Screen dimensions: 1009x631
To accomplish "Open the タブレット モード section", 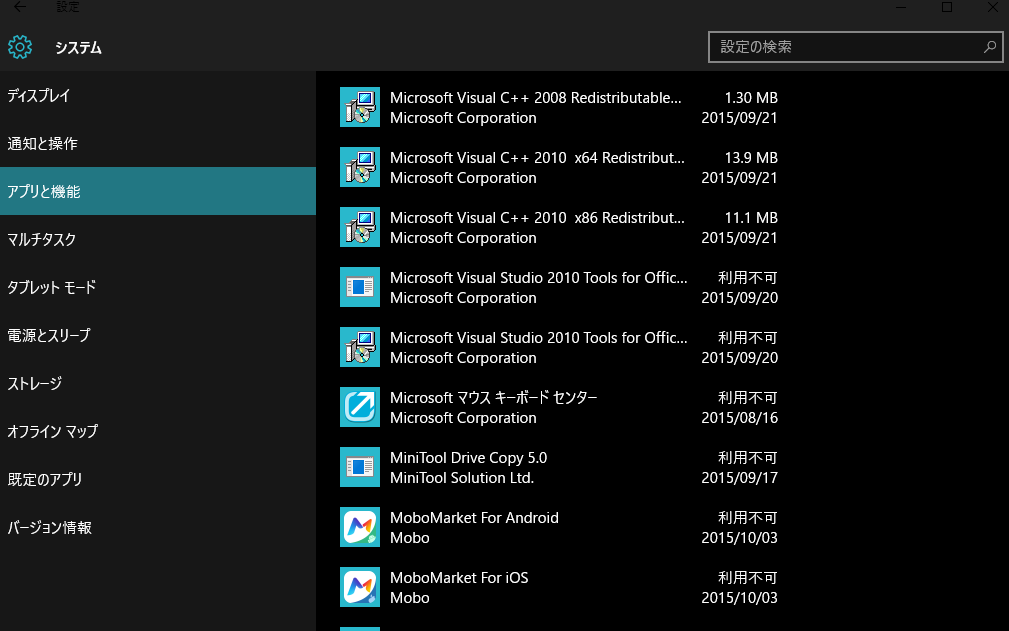I will [x=158, y=287].
